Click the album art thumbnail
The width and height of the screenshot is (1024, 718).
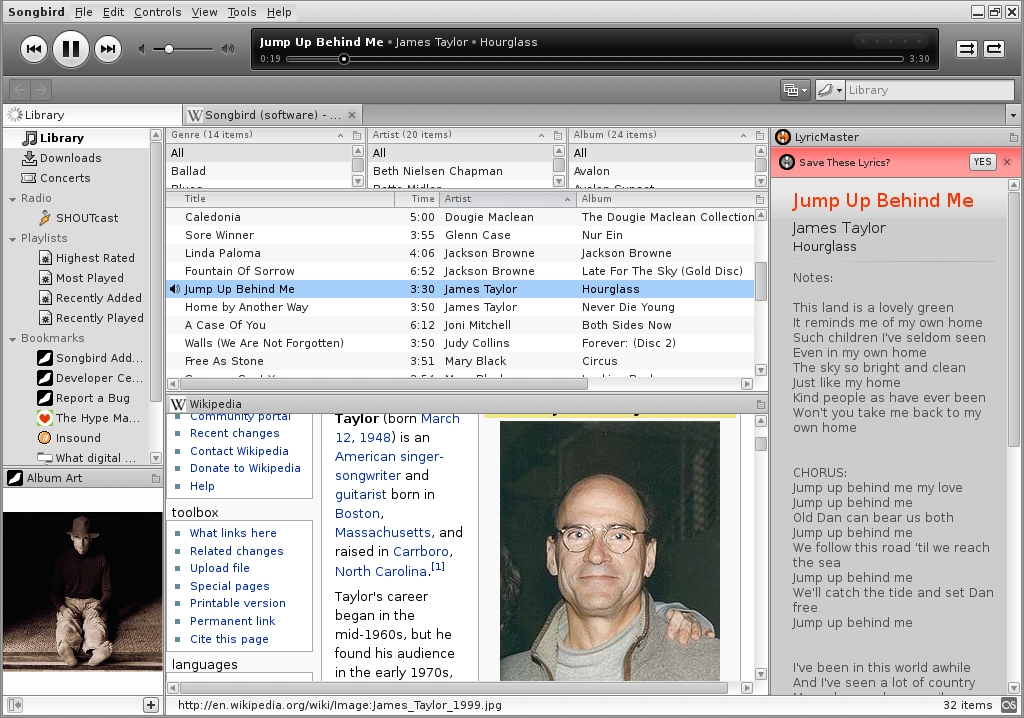pos(82,591)
